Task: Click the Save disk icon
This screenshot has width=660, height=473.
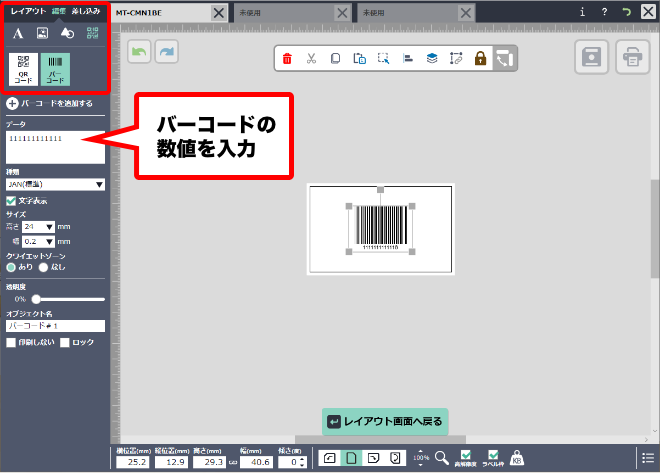Action: click(x=591, y=57)
